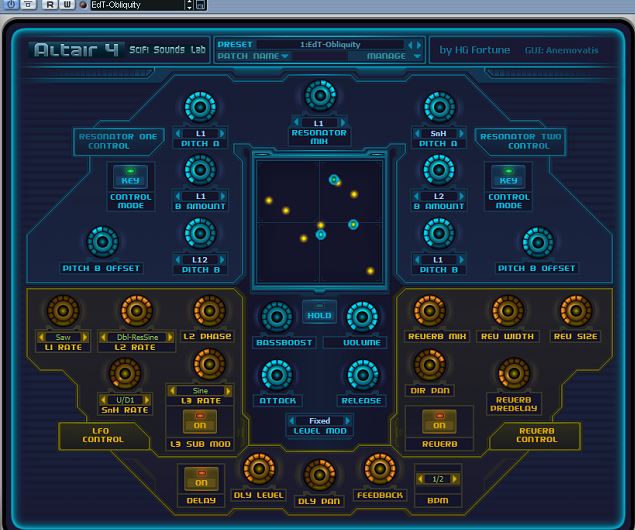Click the LFO Control section label
Screen dimensions: 635x530
(102, 435)
